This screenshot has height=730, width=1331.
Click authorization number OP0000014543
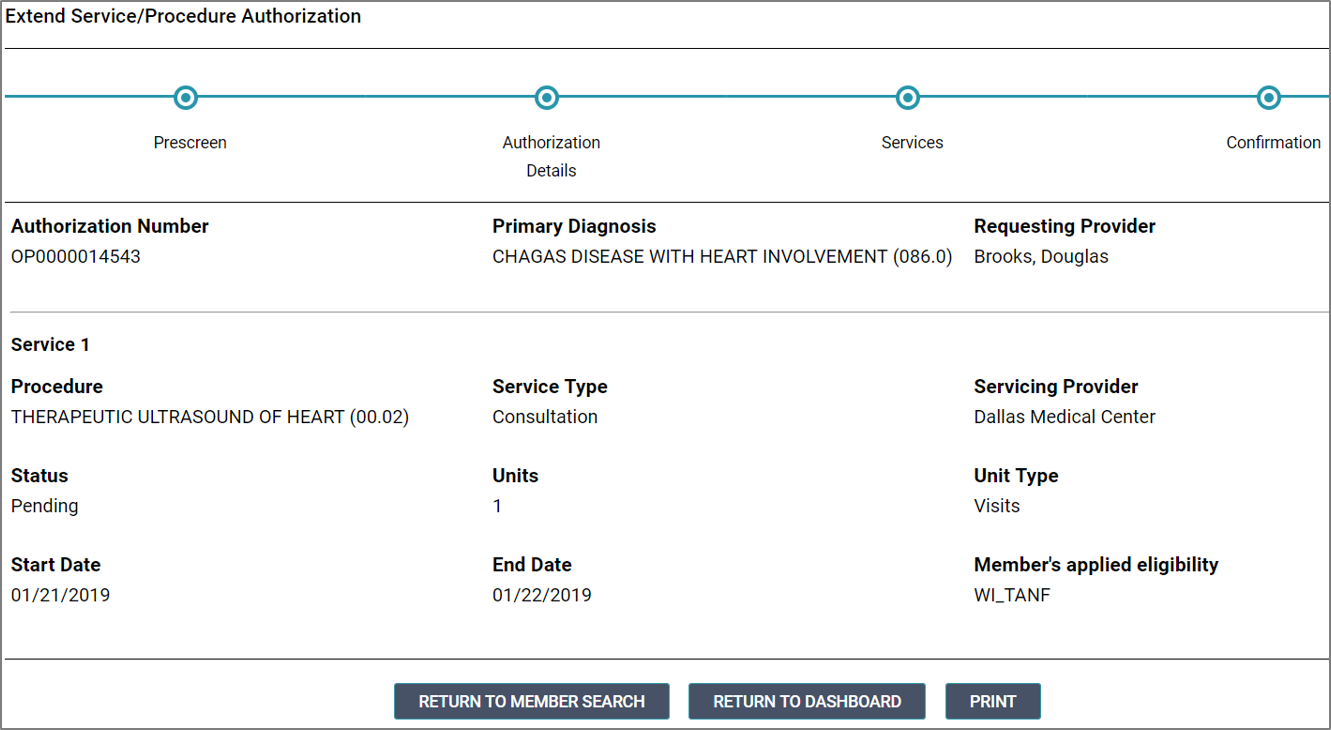click(x=76, y=257)
